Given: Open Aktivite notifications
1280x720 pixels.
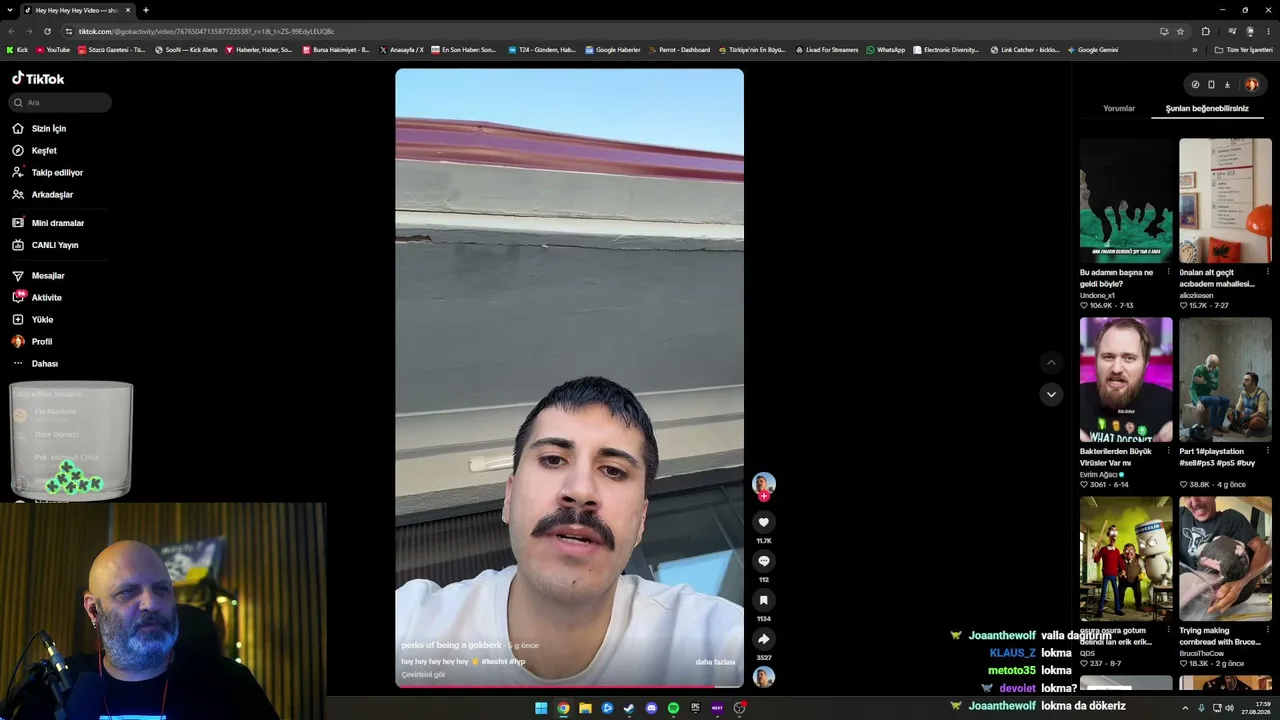Looking at the screenshot, I should pos(37,298).
